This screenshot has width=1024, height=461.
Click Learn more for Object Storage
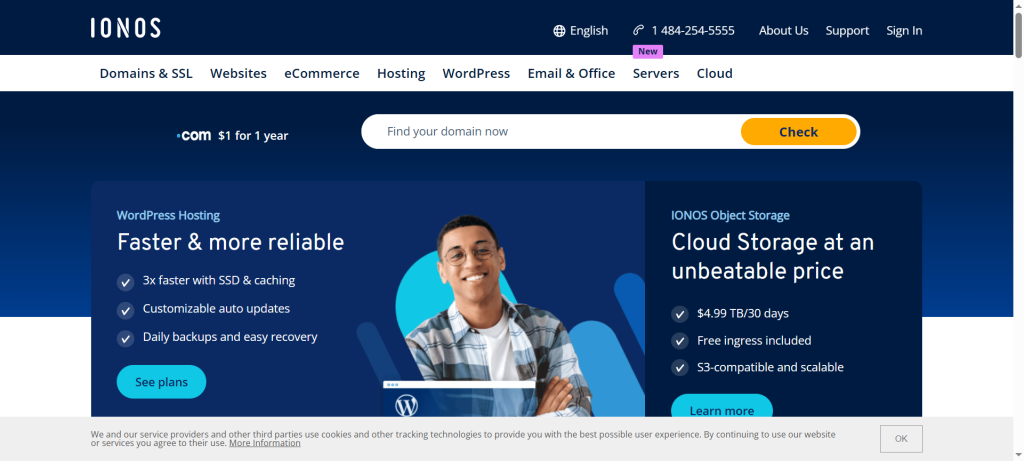click(x=721, y=409)
